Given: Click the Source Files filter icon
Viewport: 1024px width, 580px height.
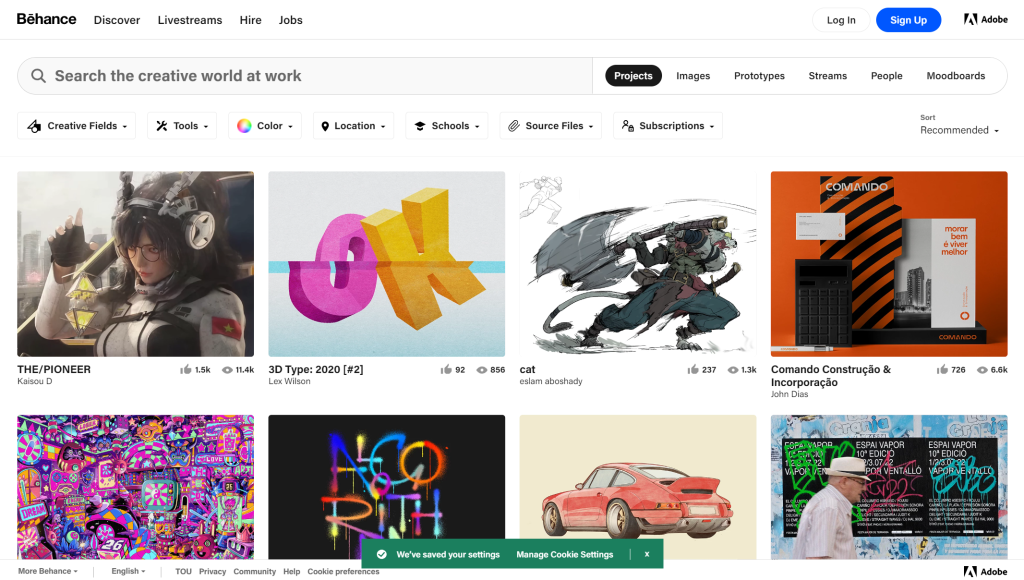Looking at the screenshot, I should click(512, 125).
